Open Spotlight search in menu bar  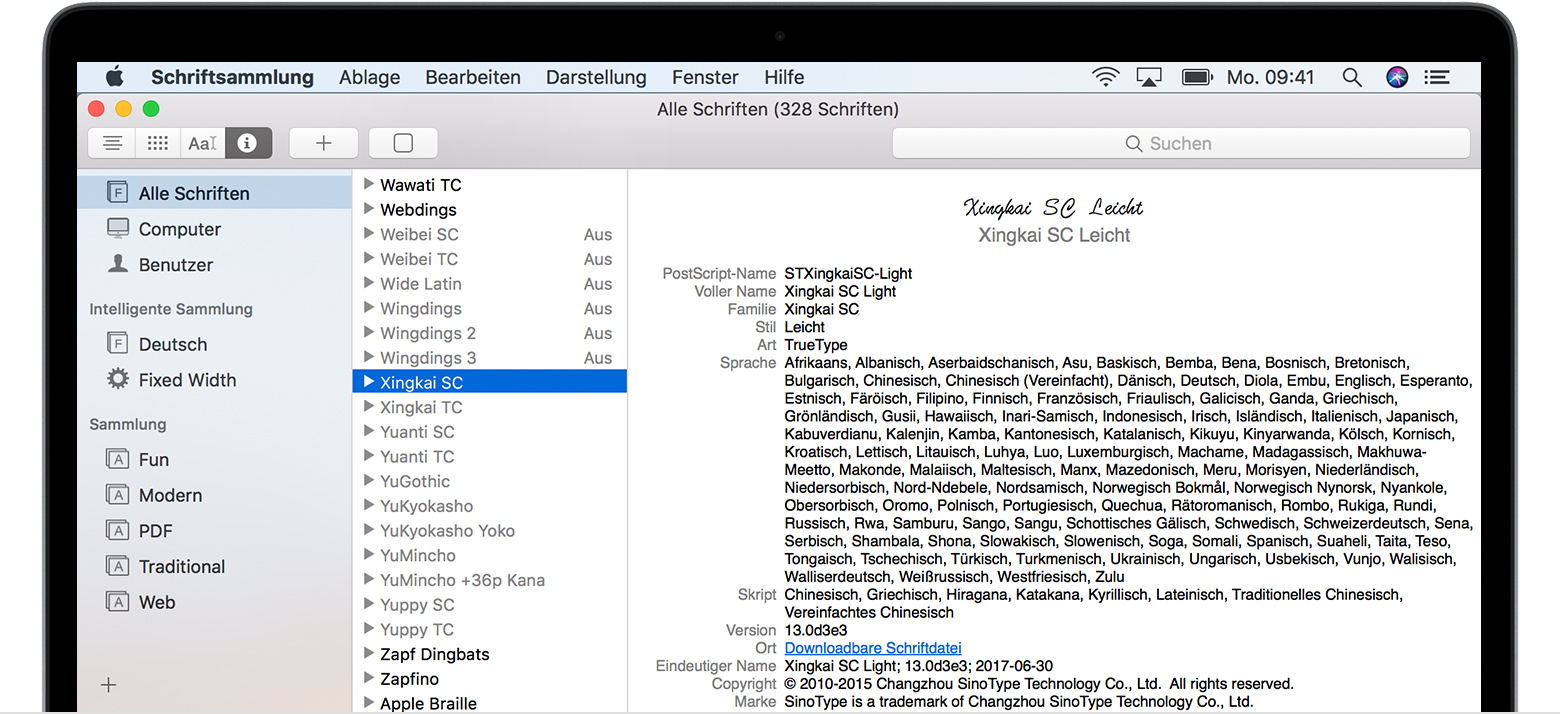(1352, 77)
